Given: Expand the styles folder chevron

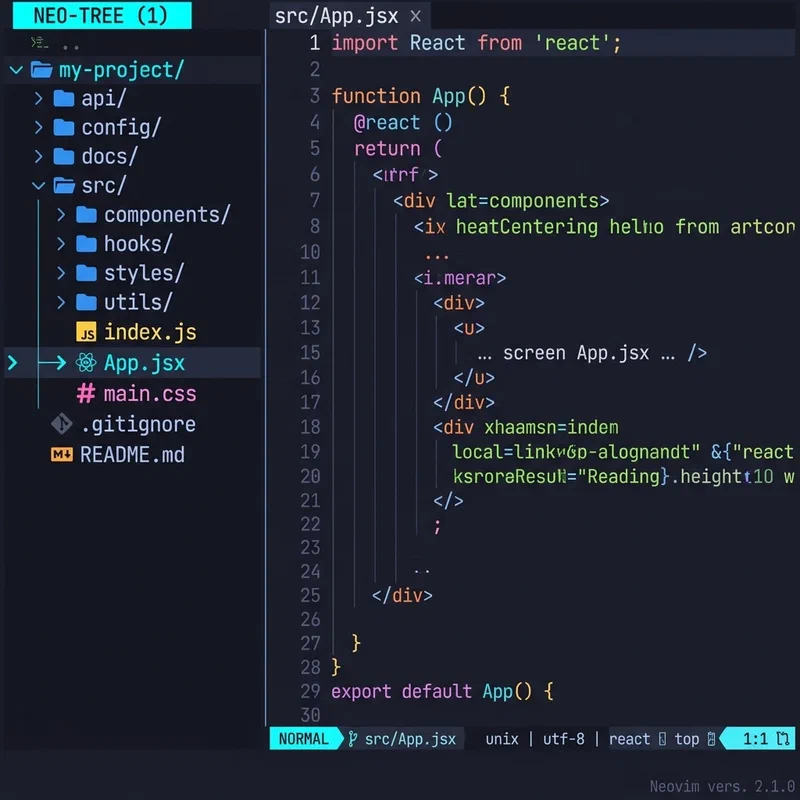Looking at the screenshot, I should [61, 273].
